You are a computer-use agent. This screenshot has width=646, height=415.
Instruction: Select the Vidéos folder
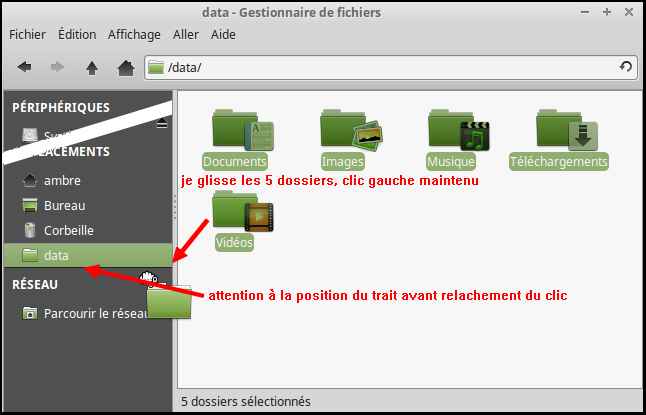tap(234, 221)
